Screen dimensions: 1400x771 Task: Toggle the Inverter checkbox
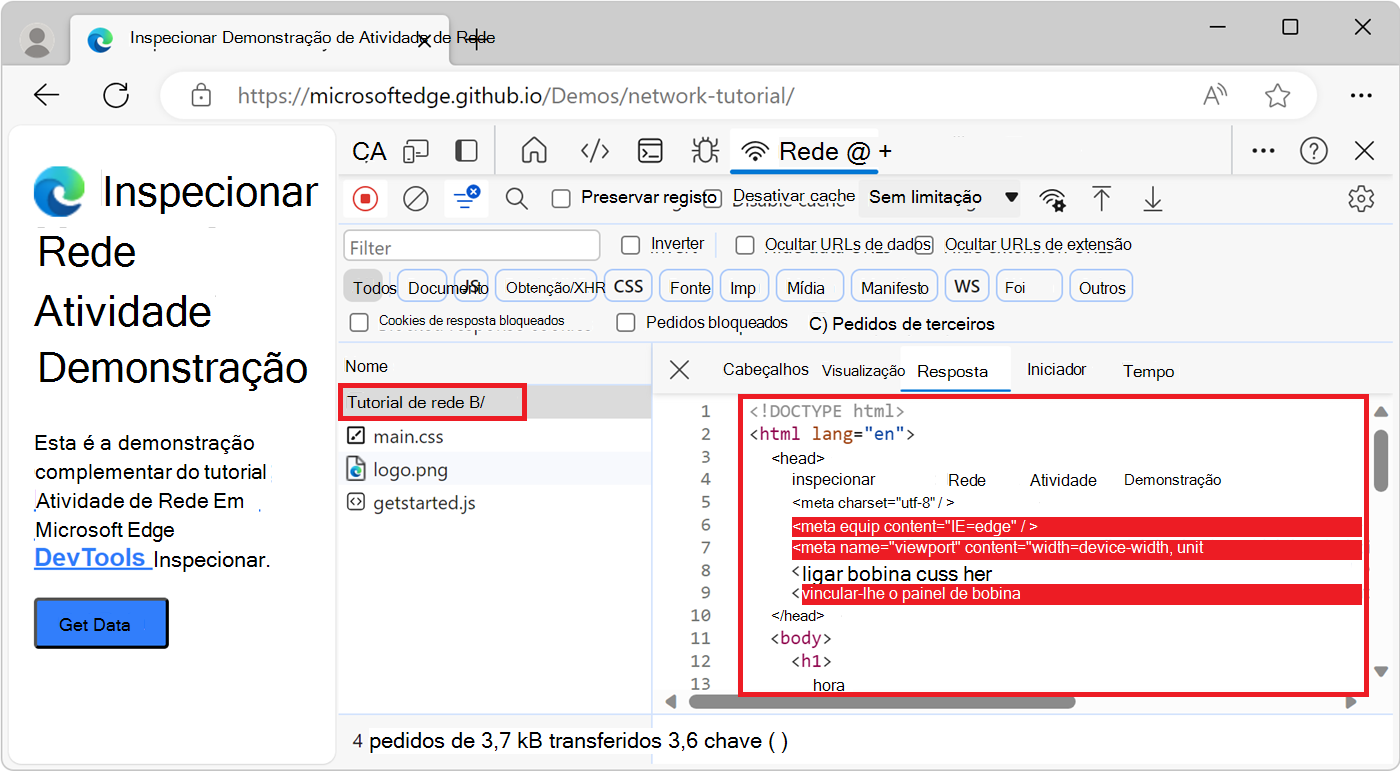pos(630,245)
